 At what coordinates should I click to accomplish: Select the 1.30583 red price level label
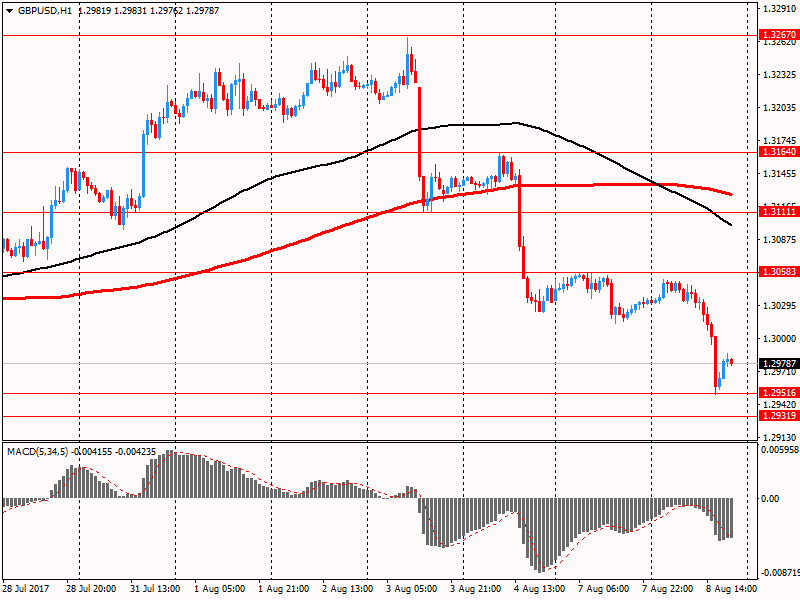click(x=779, y=271)
